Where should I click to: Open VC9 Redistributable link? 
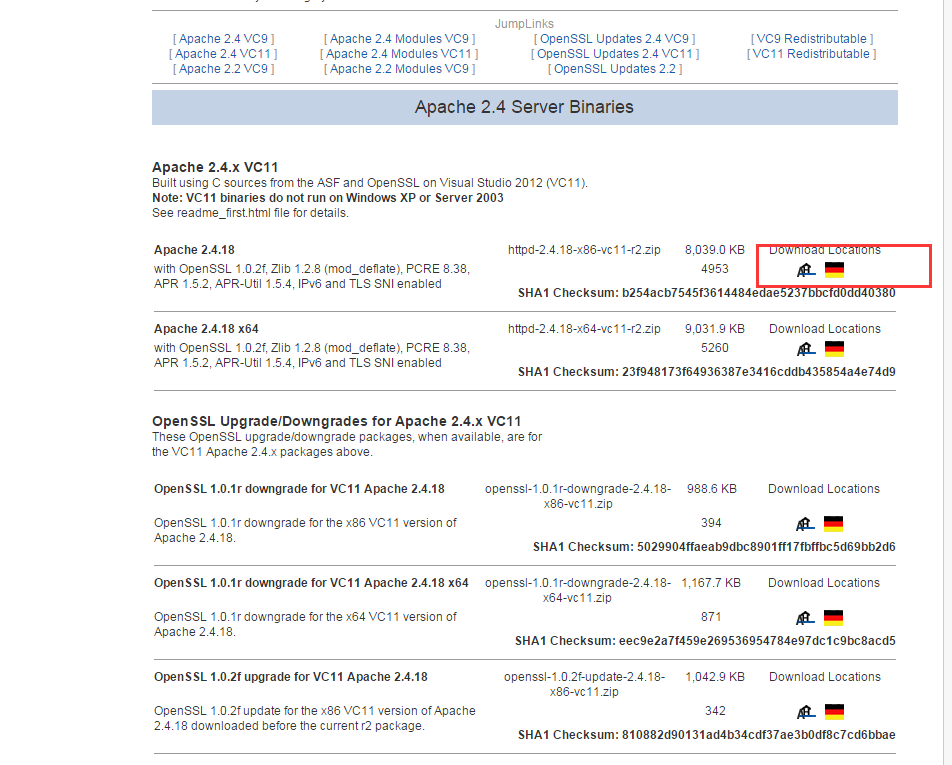pyautogui.click(x=812, y=39)
